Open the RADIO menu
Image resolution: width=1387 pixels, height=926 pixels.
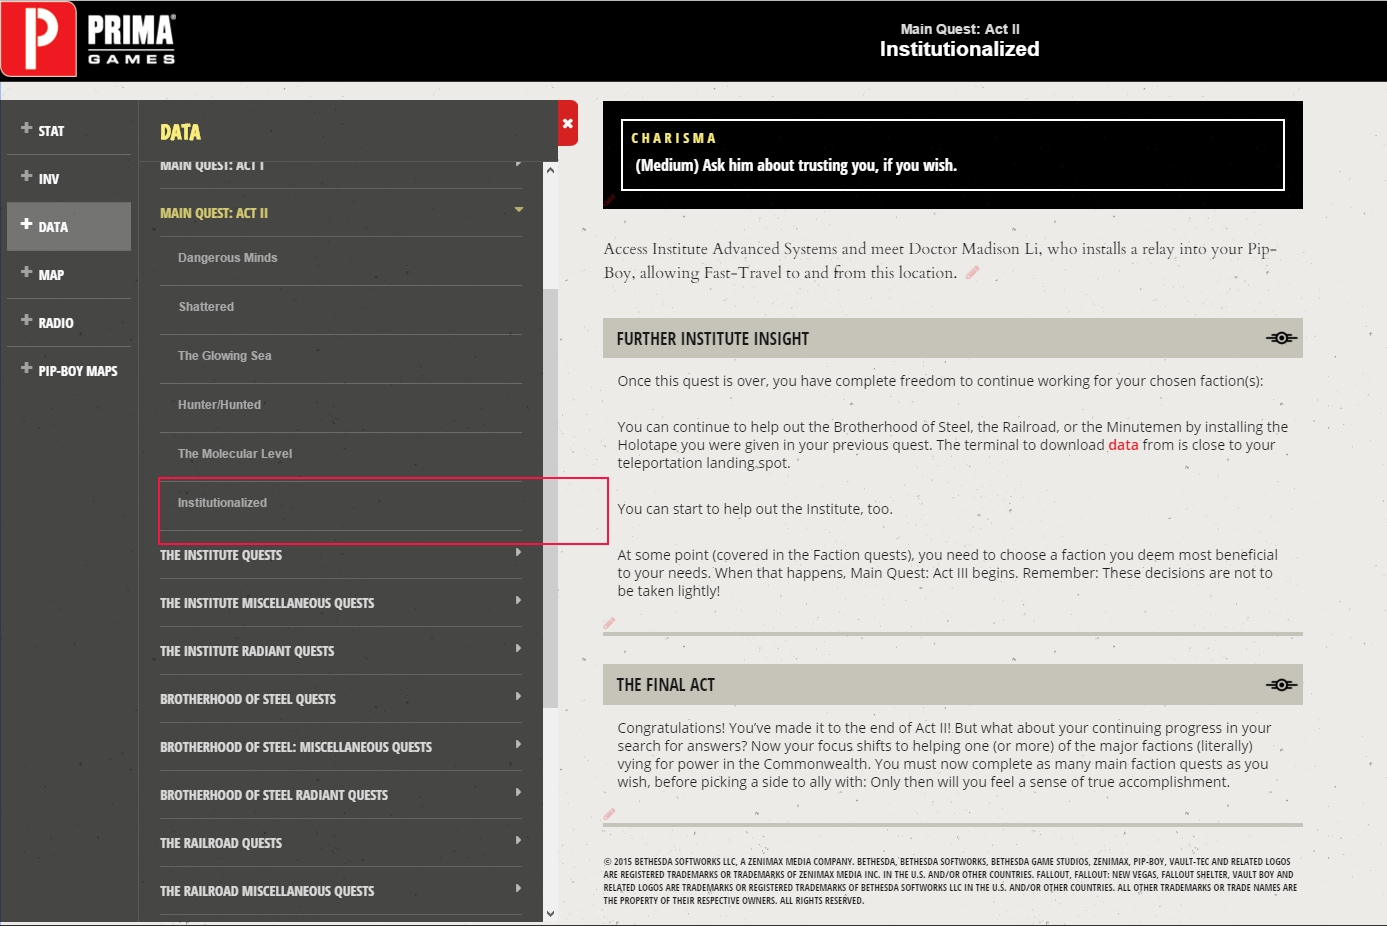point(69,323)
